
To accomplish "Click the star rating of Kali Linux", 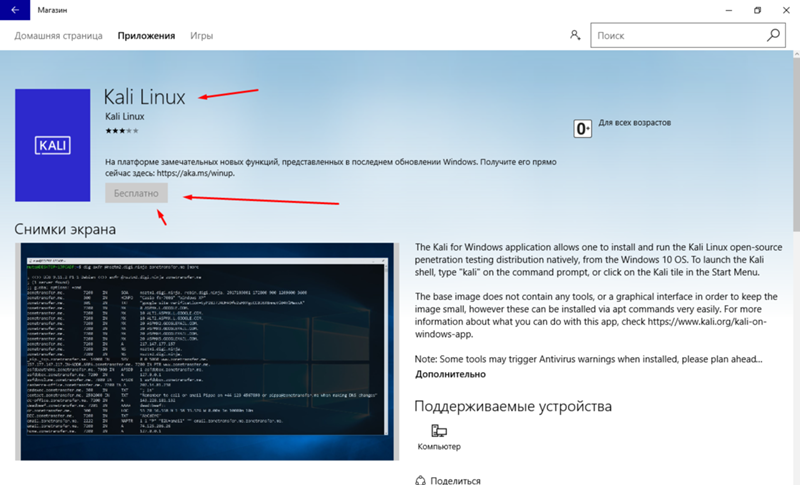I will pyautogui.click(x=121, y=131).
